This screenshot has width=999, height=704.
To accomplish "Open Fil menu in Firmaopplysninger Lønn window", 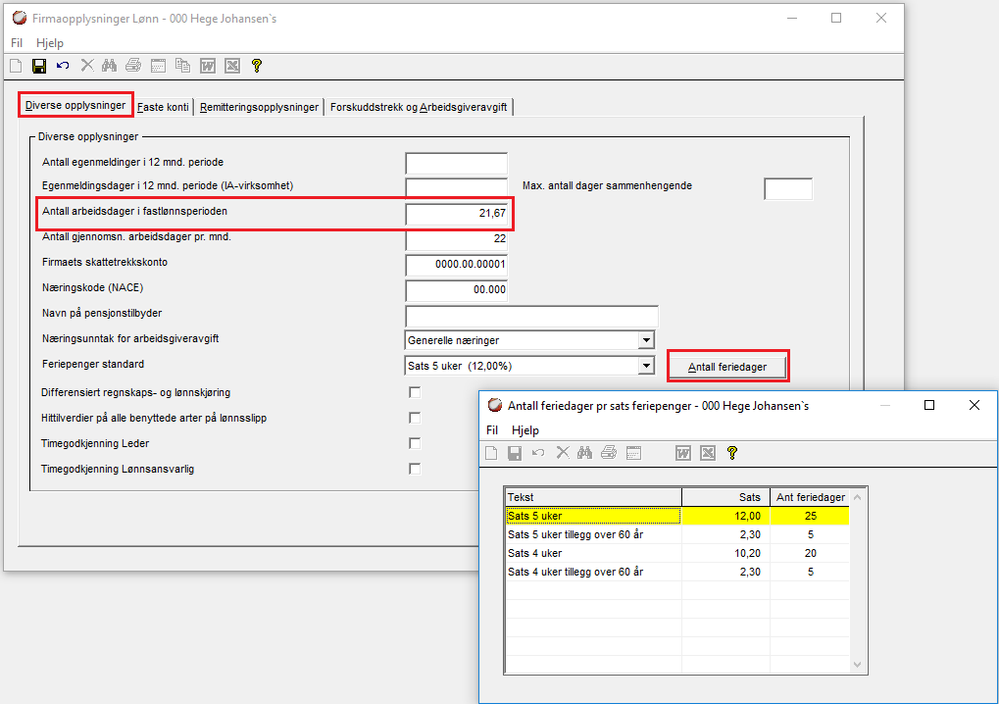I will tap(16, 43).
